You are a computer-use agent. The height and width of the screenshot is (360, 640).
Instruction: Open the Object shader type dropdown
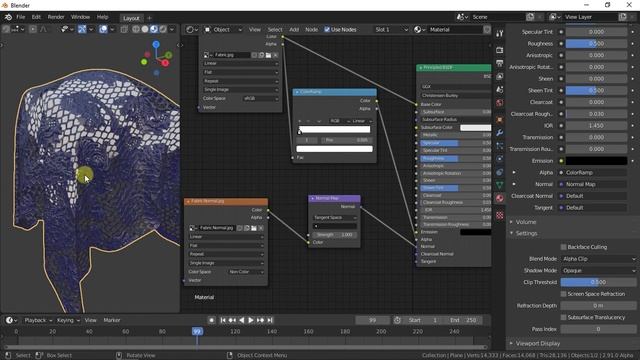pos(223,29)
